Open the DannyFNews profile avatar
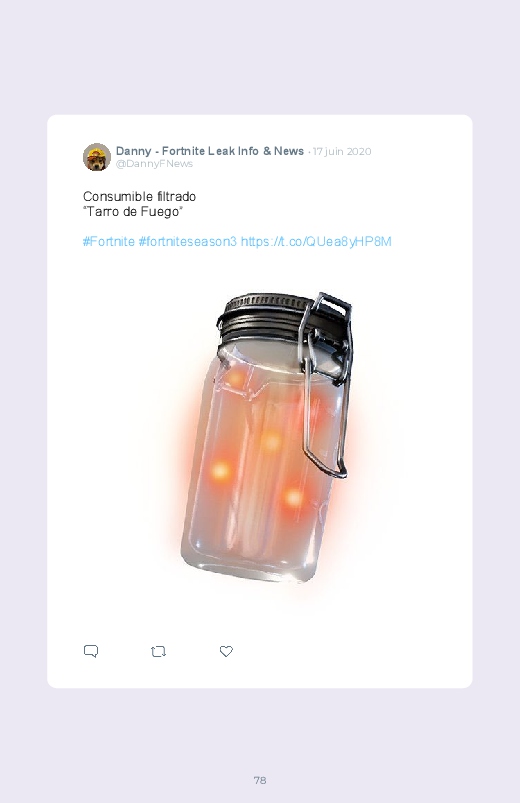Image resolution: width=520 pixels, height=803 pixels. coord(97,157)
